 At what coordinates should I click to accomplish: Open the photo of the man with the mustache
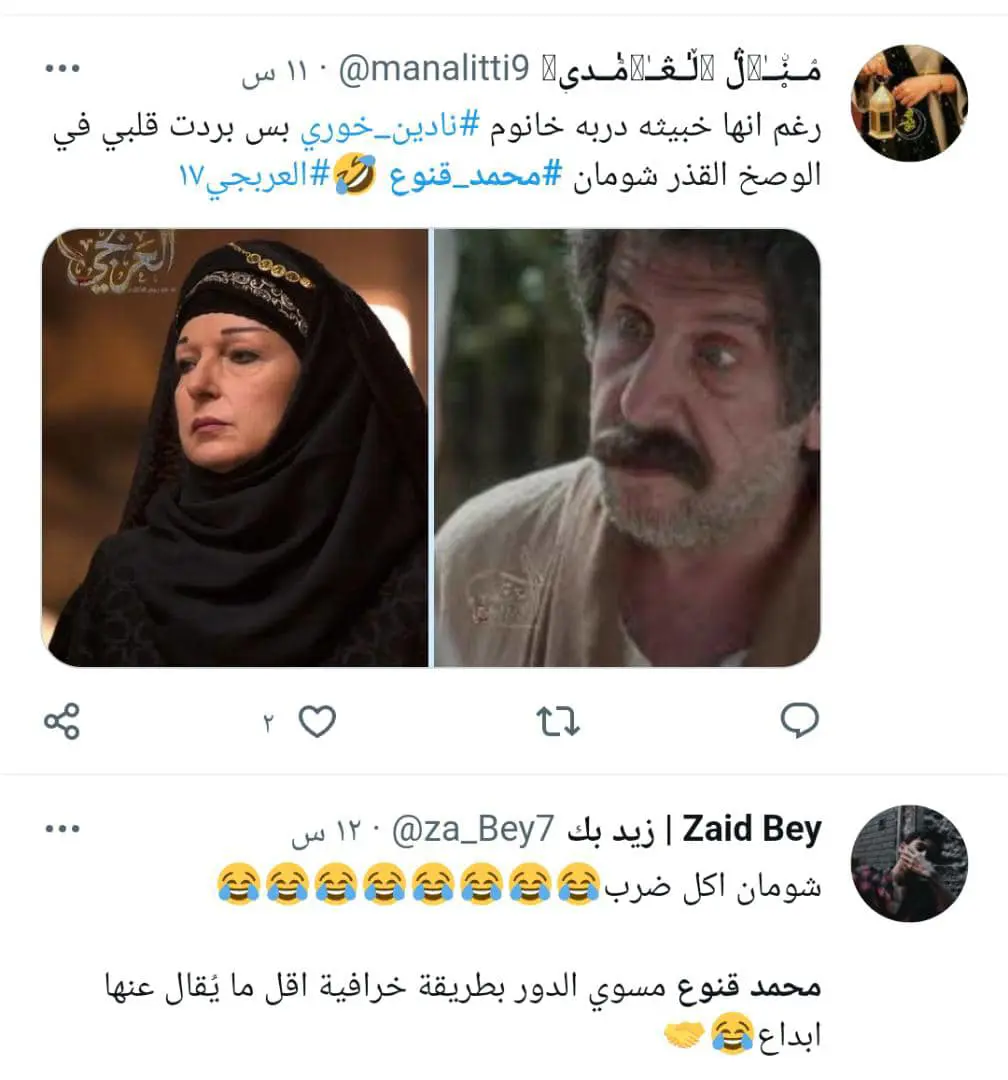click(627, 448)
